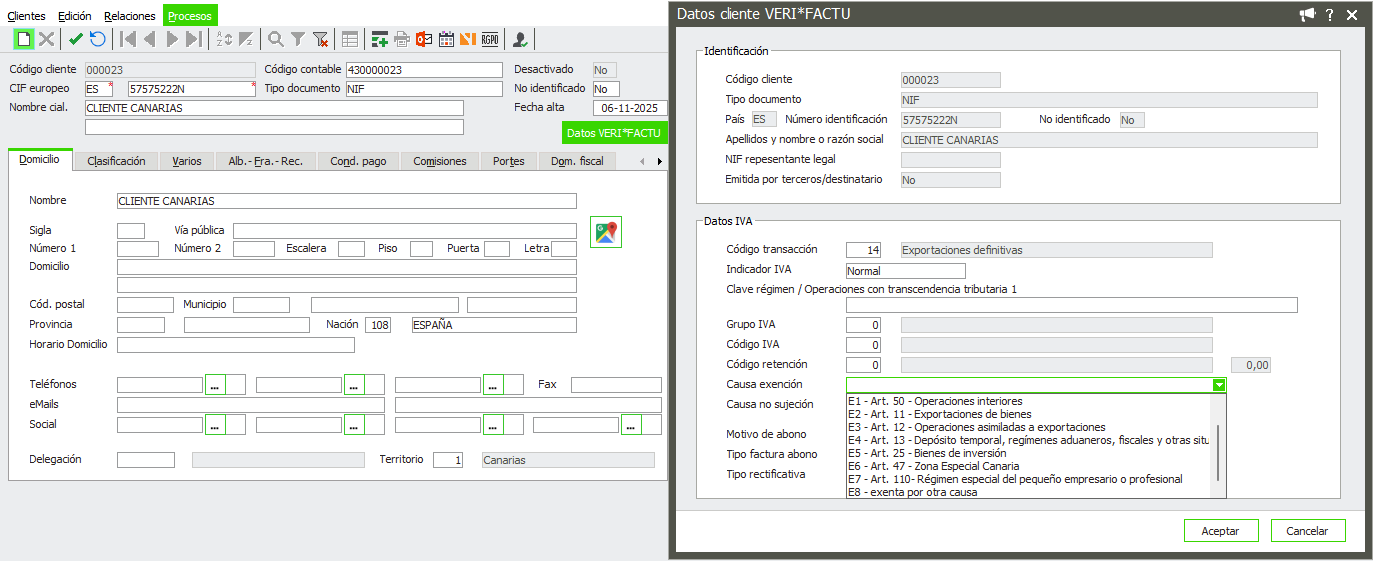Open the search magnifier tool
Image resolution: width=1373 pixels, height=561 pixels.
[x=275, y=39]
